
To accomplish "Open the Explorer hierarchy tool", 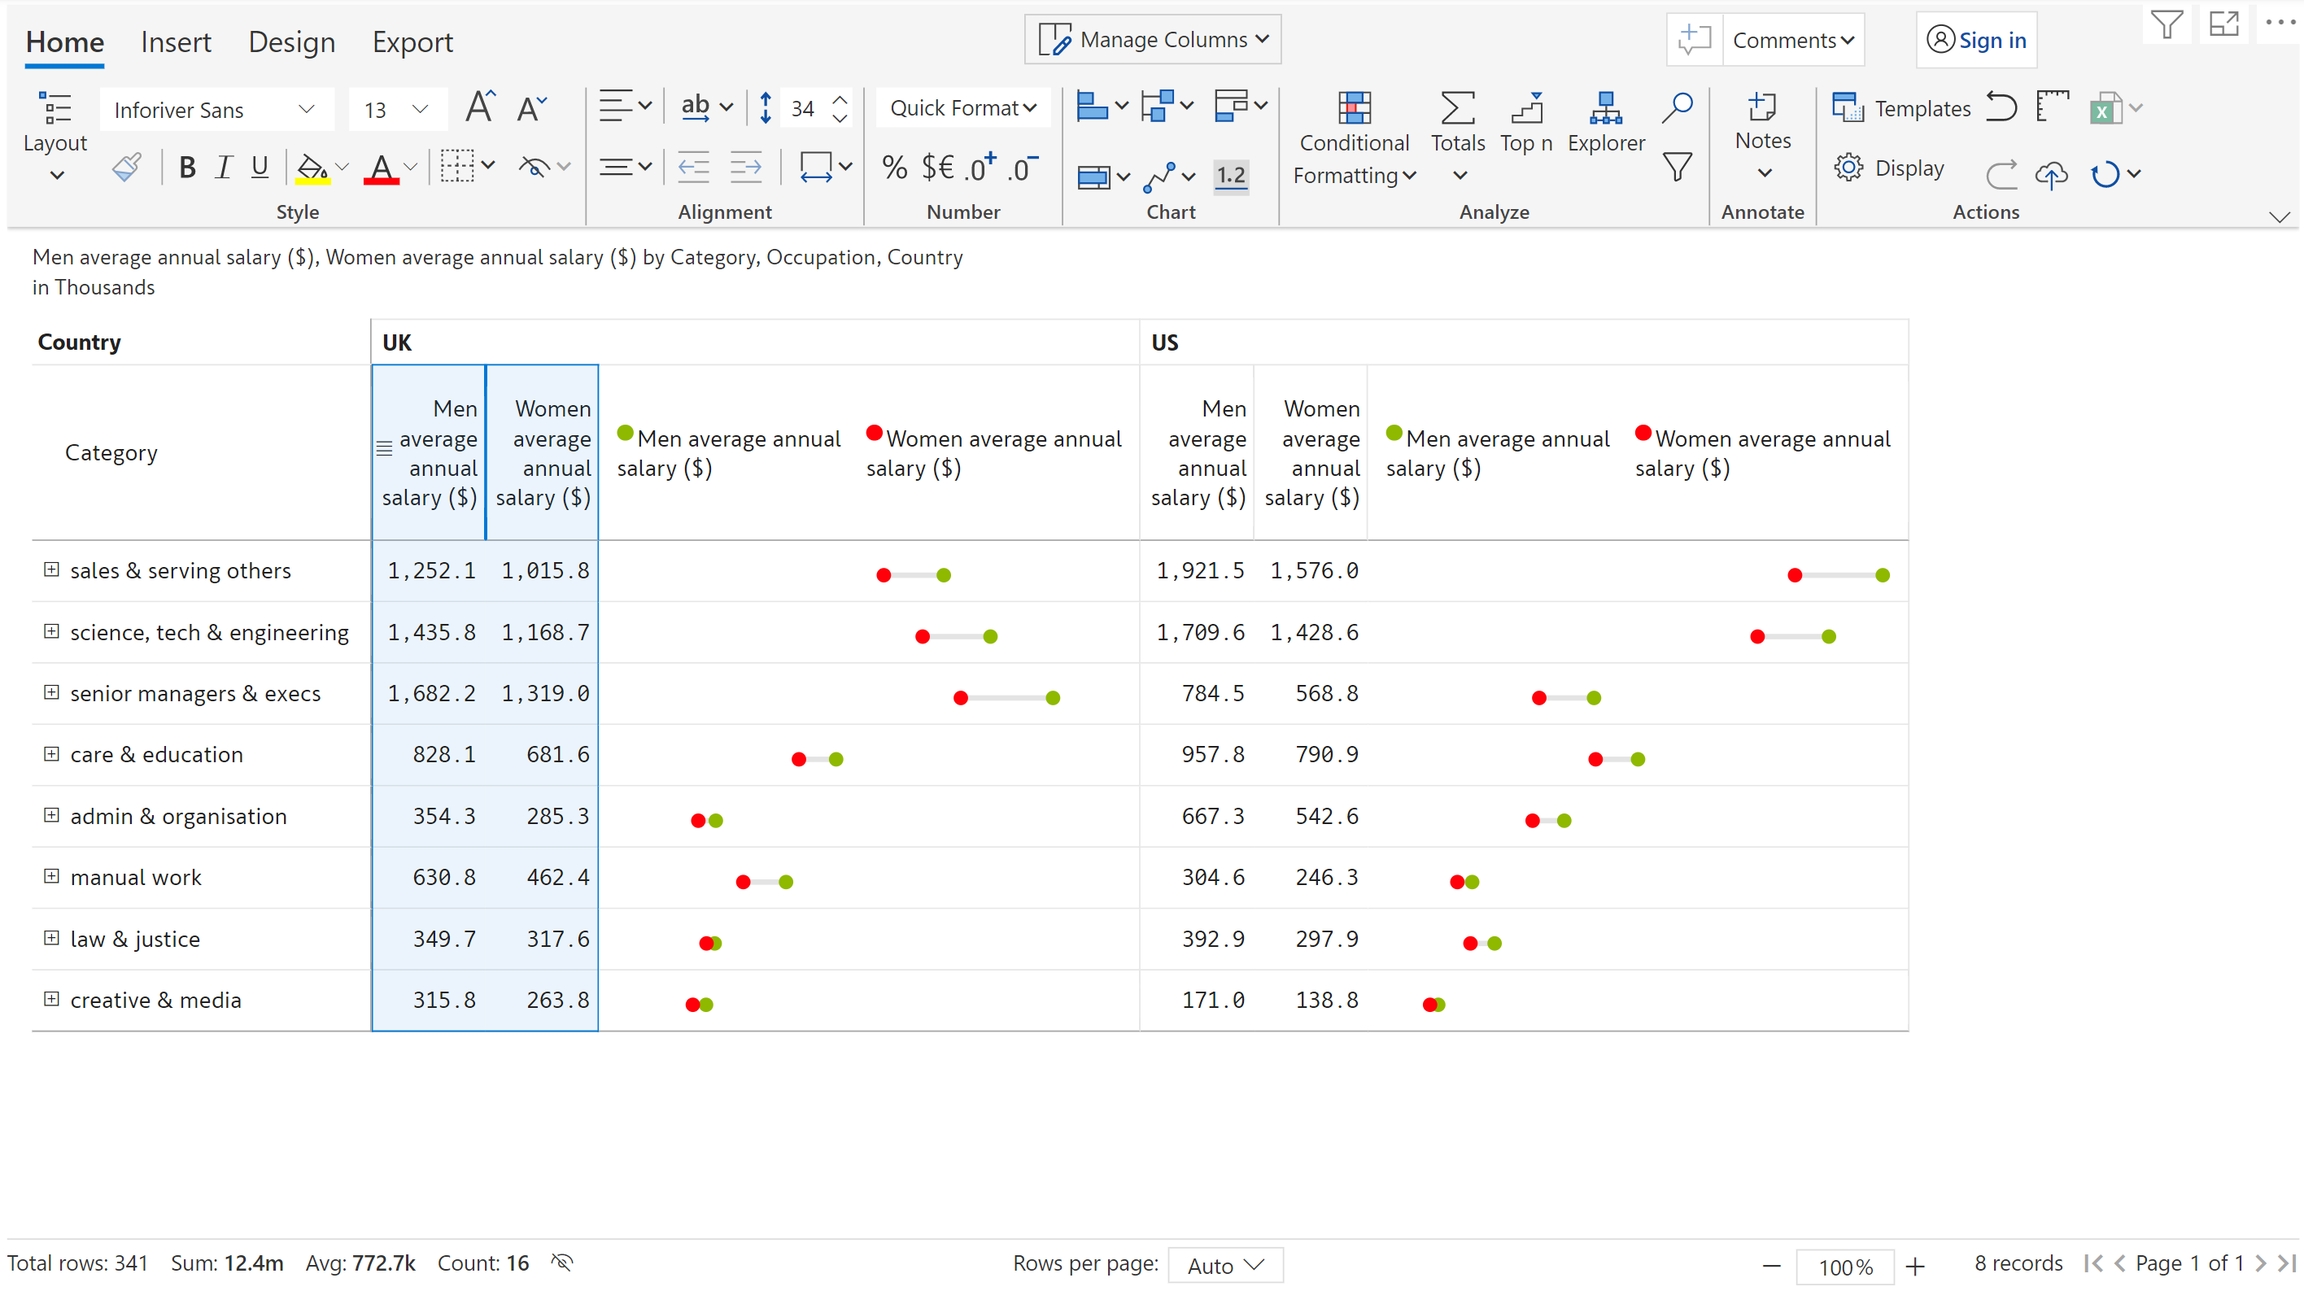I will pyautogui.click(x=1605, y=108).
